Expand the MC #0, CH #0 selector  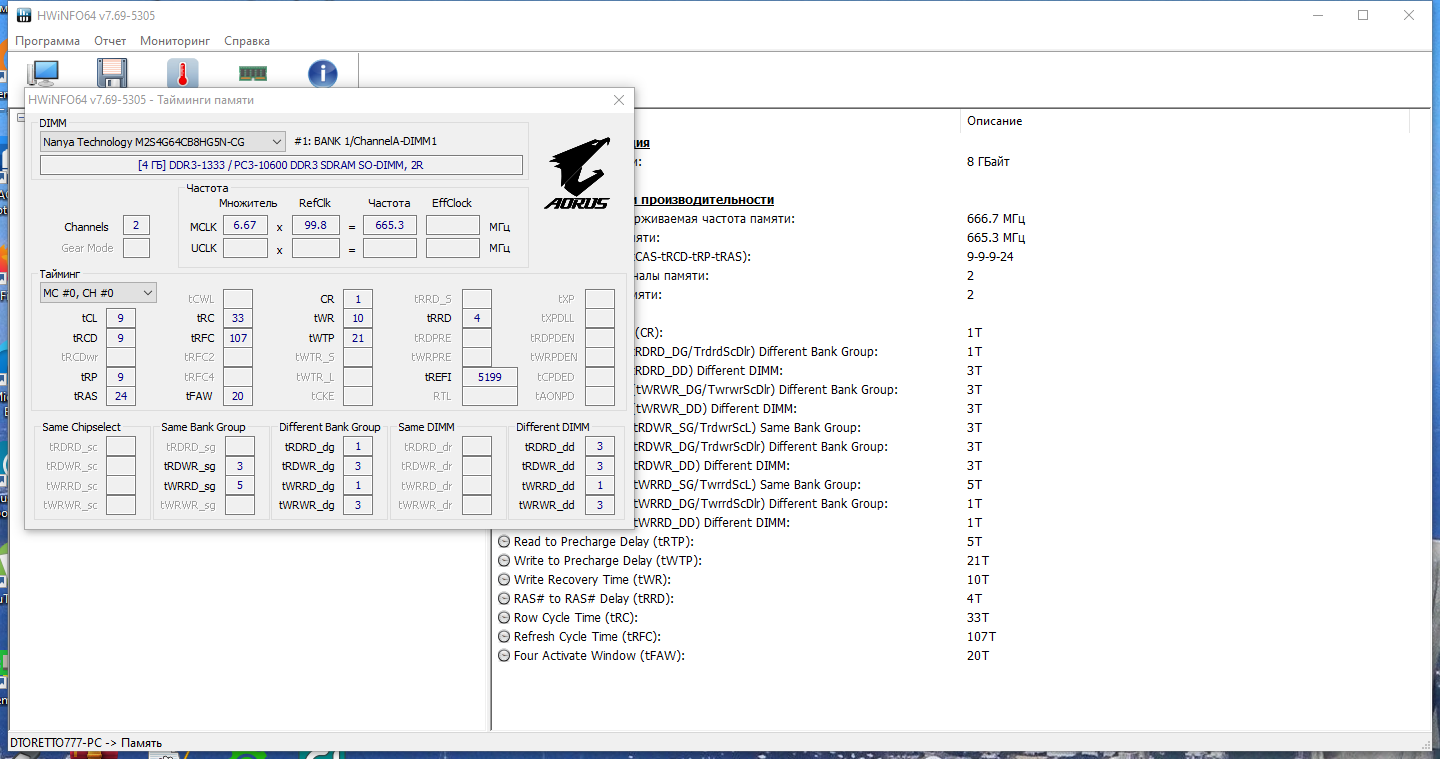click(x=98, y=293)
